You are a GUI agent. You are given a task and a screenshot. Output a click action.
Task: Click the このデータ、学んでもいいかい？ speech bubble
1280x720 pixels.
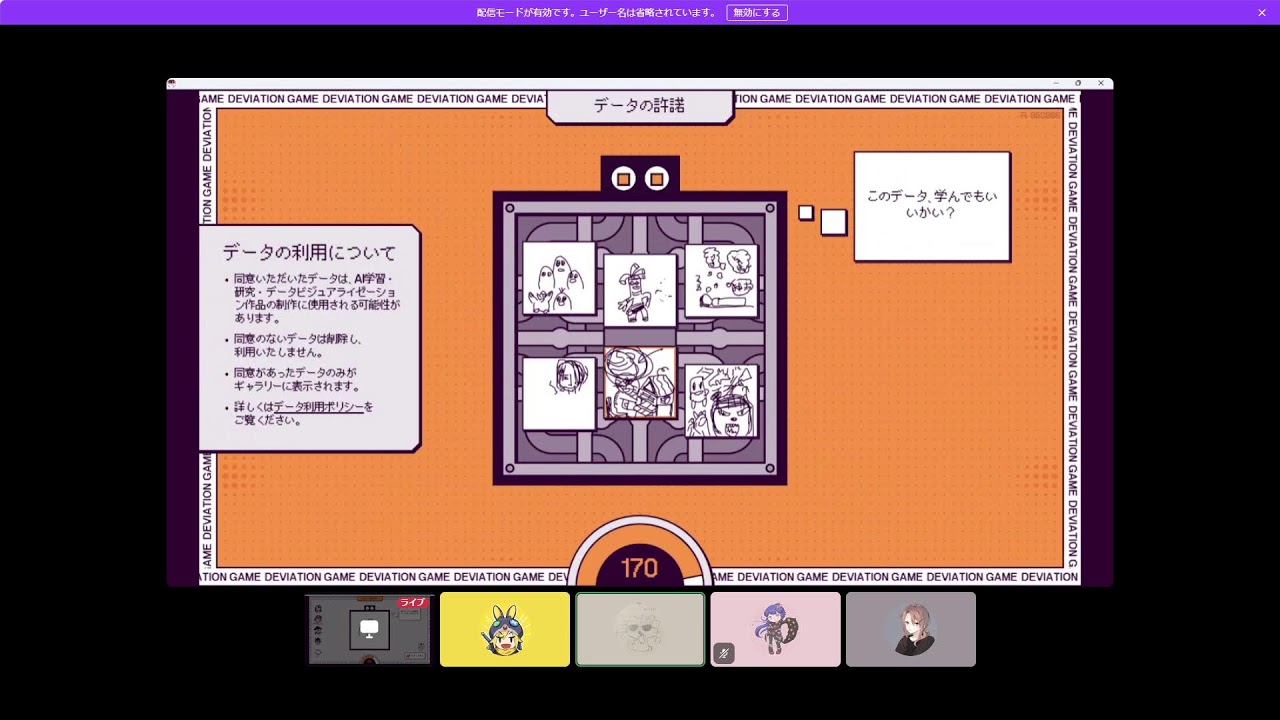932,206
